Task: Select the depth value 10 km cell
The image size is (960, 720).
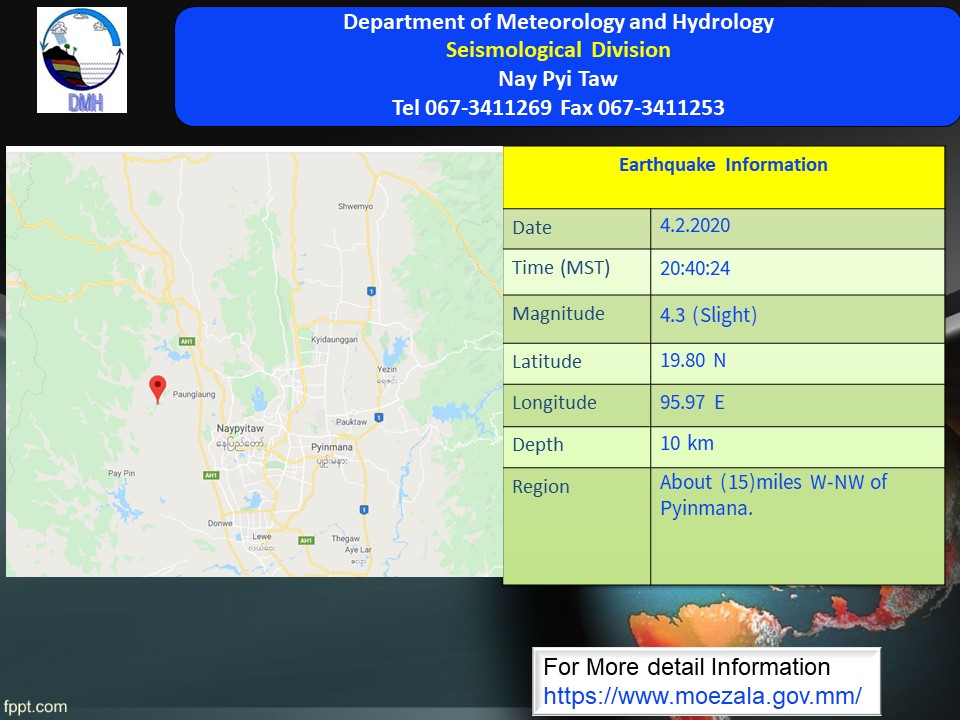Action: click(x=687, y=443)
